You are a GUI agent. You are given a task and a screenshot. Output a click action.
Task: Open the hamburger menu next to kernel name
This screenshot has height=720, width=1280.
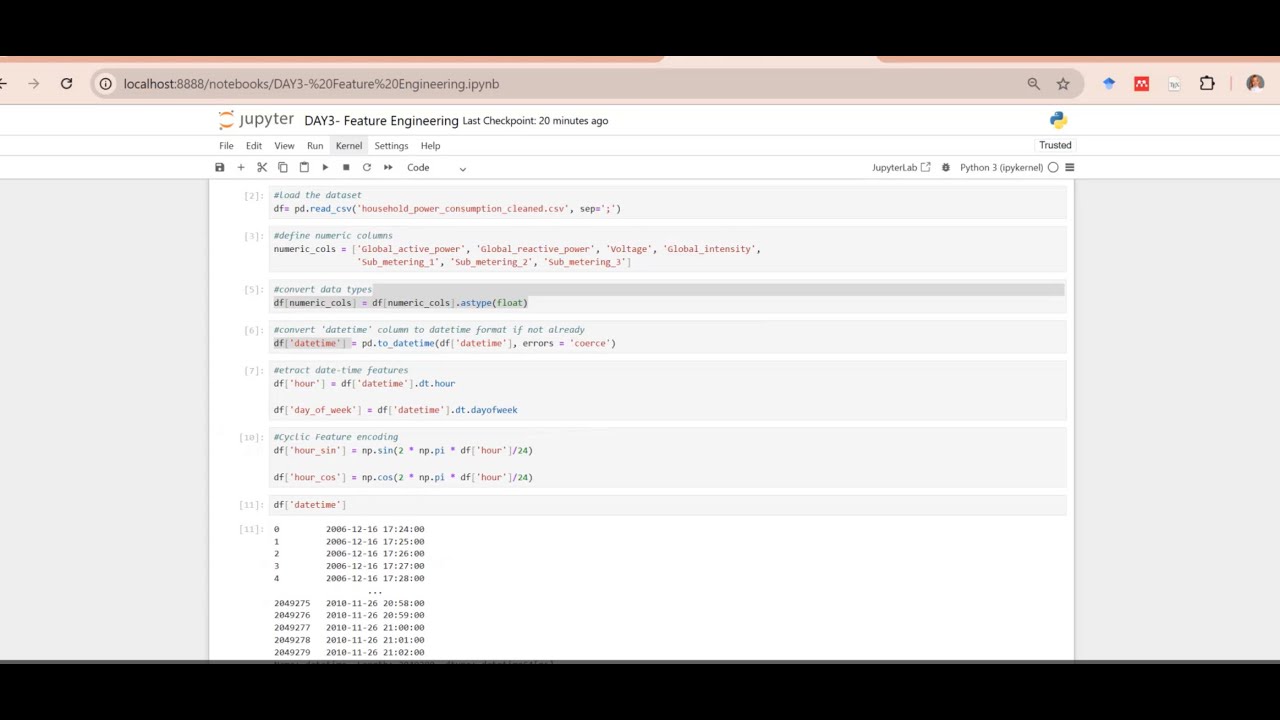tap(1069, 168)
